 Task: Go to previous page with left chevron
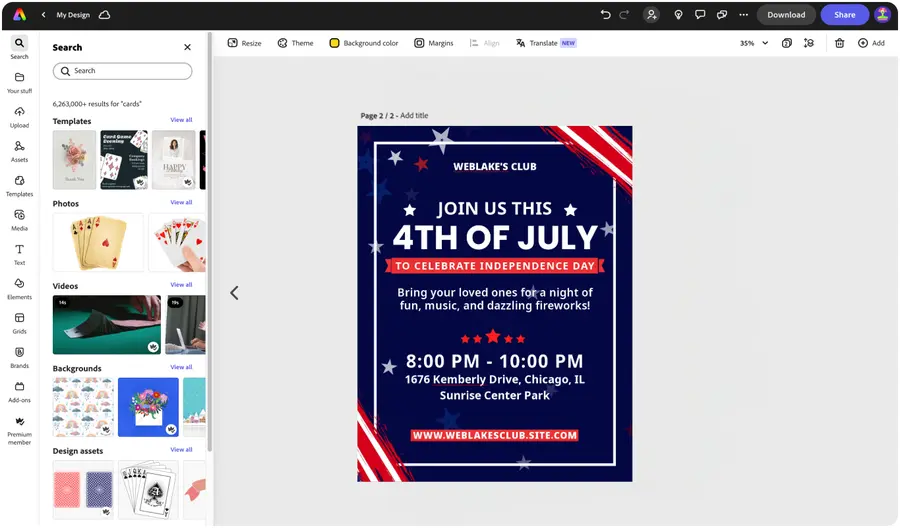point(234,293)
